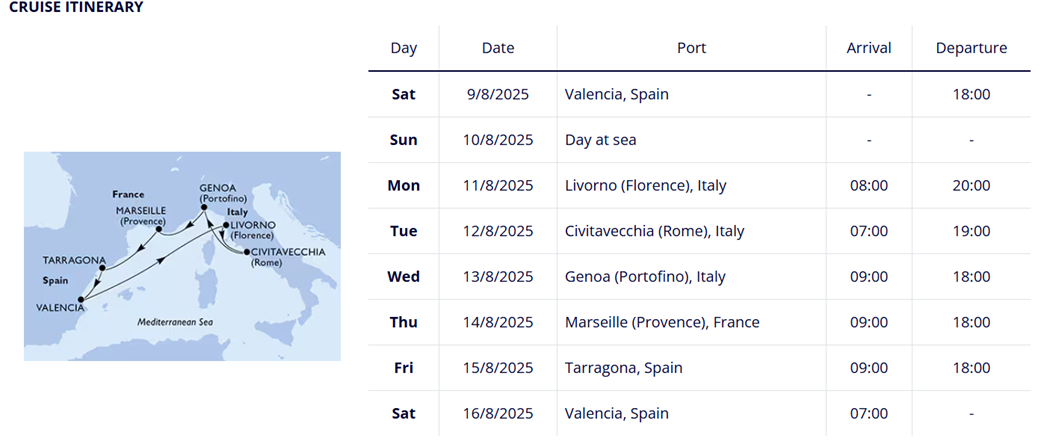Select the Civitavecchia (Rome), Italy port entry
This screenshot has width=1053, height=444.
655,231
